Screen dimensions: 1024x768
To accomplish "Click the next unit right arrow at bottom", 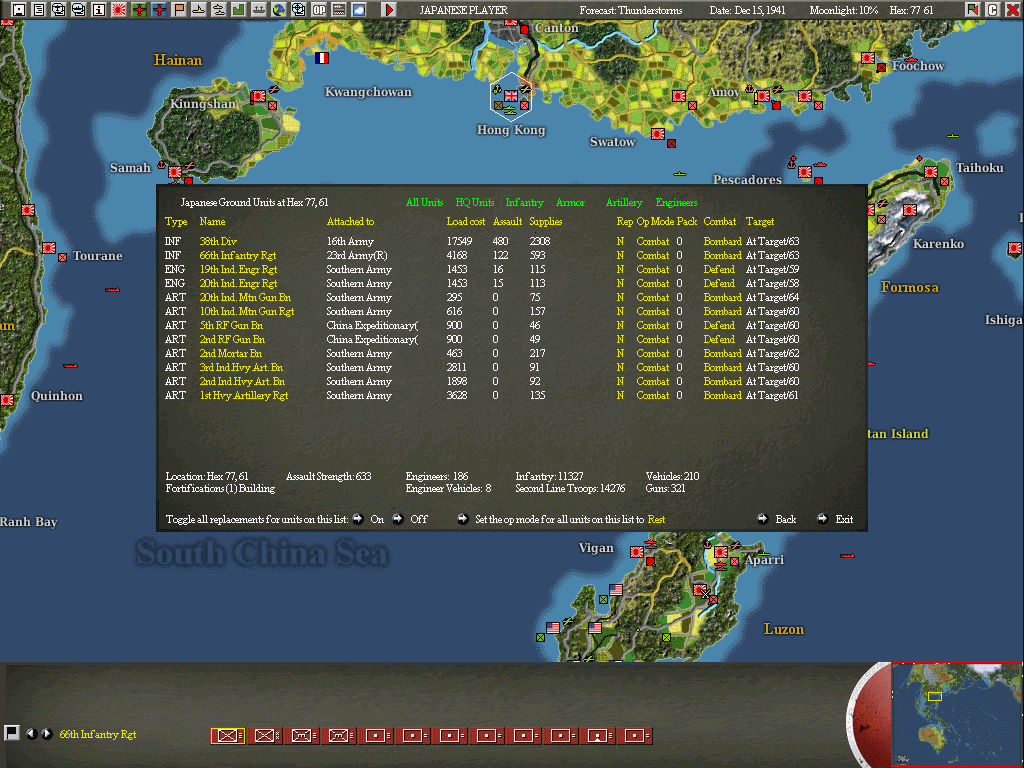I will pos(46,733).
